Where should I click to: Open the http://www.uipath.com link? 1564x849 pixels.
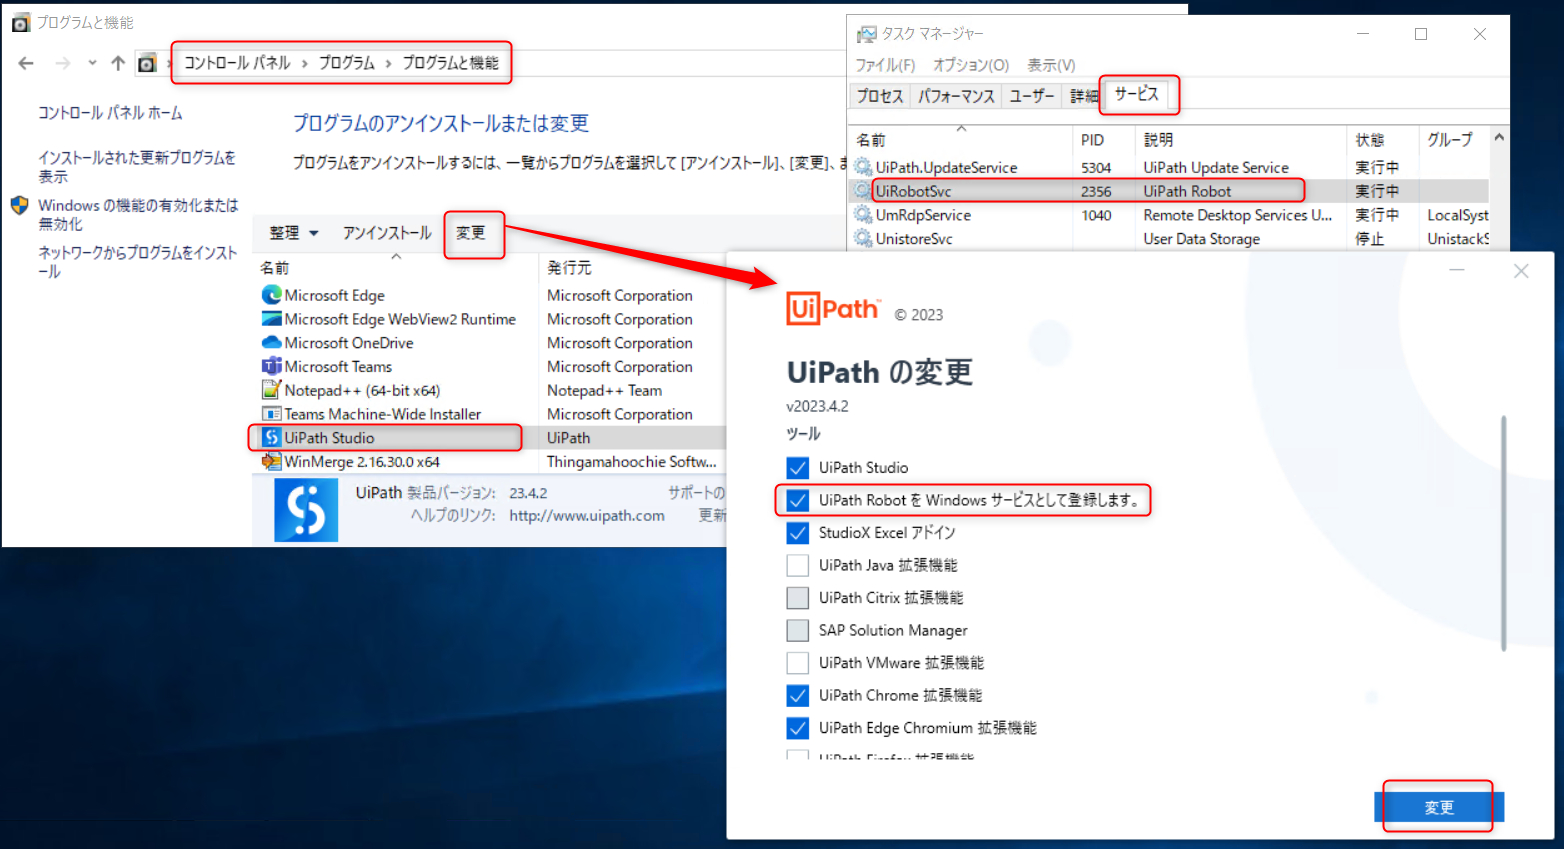click(586, 515)
